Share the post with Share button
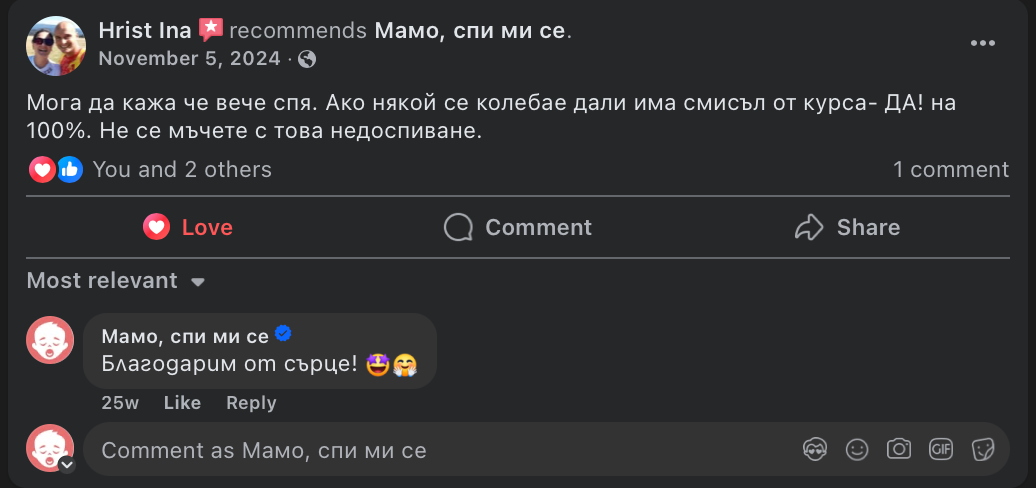 tap(847, 228)
